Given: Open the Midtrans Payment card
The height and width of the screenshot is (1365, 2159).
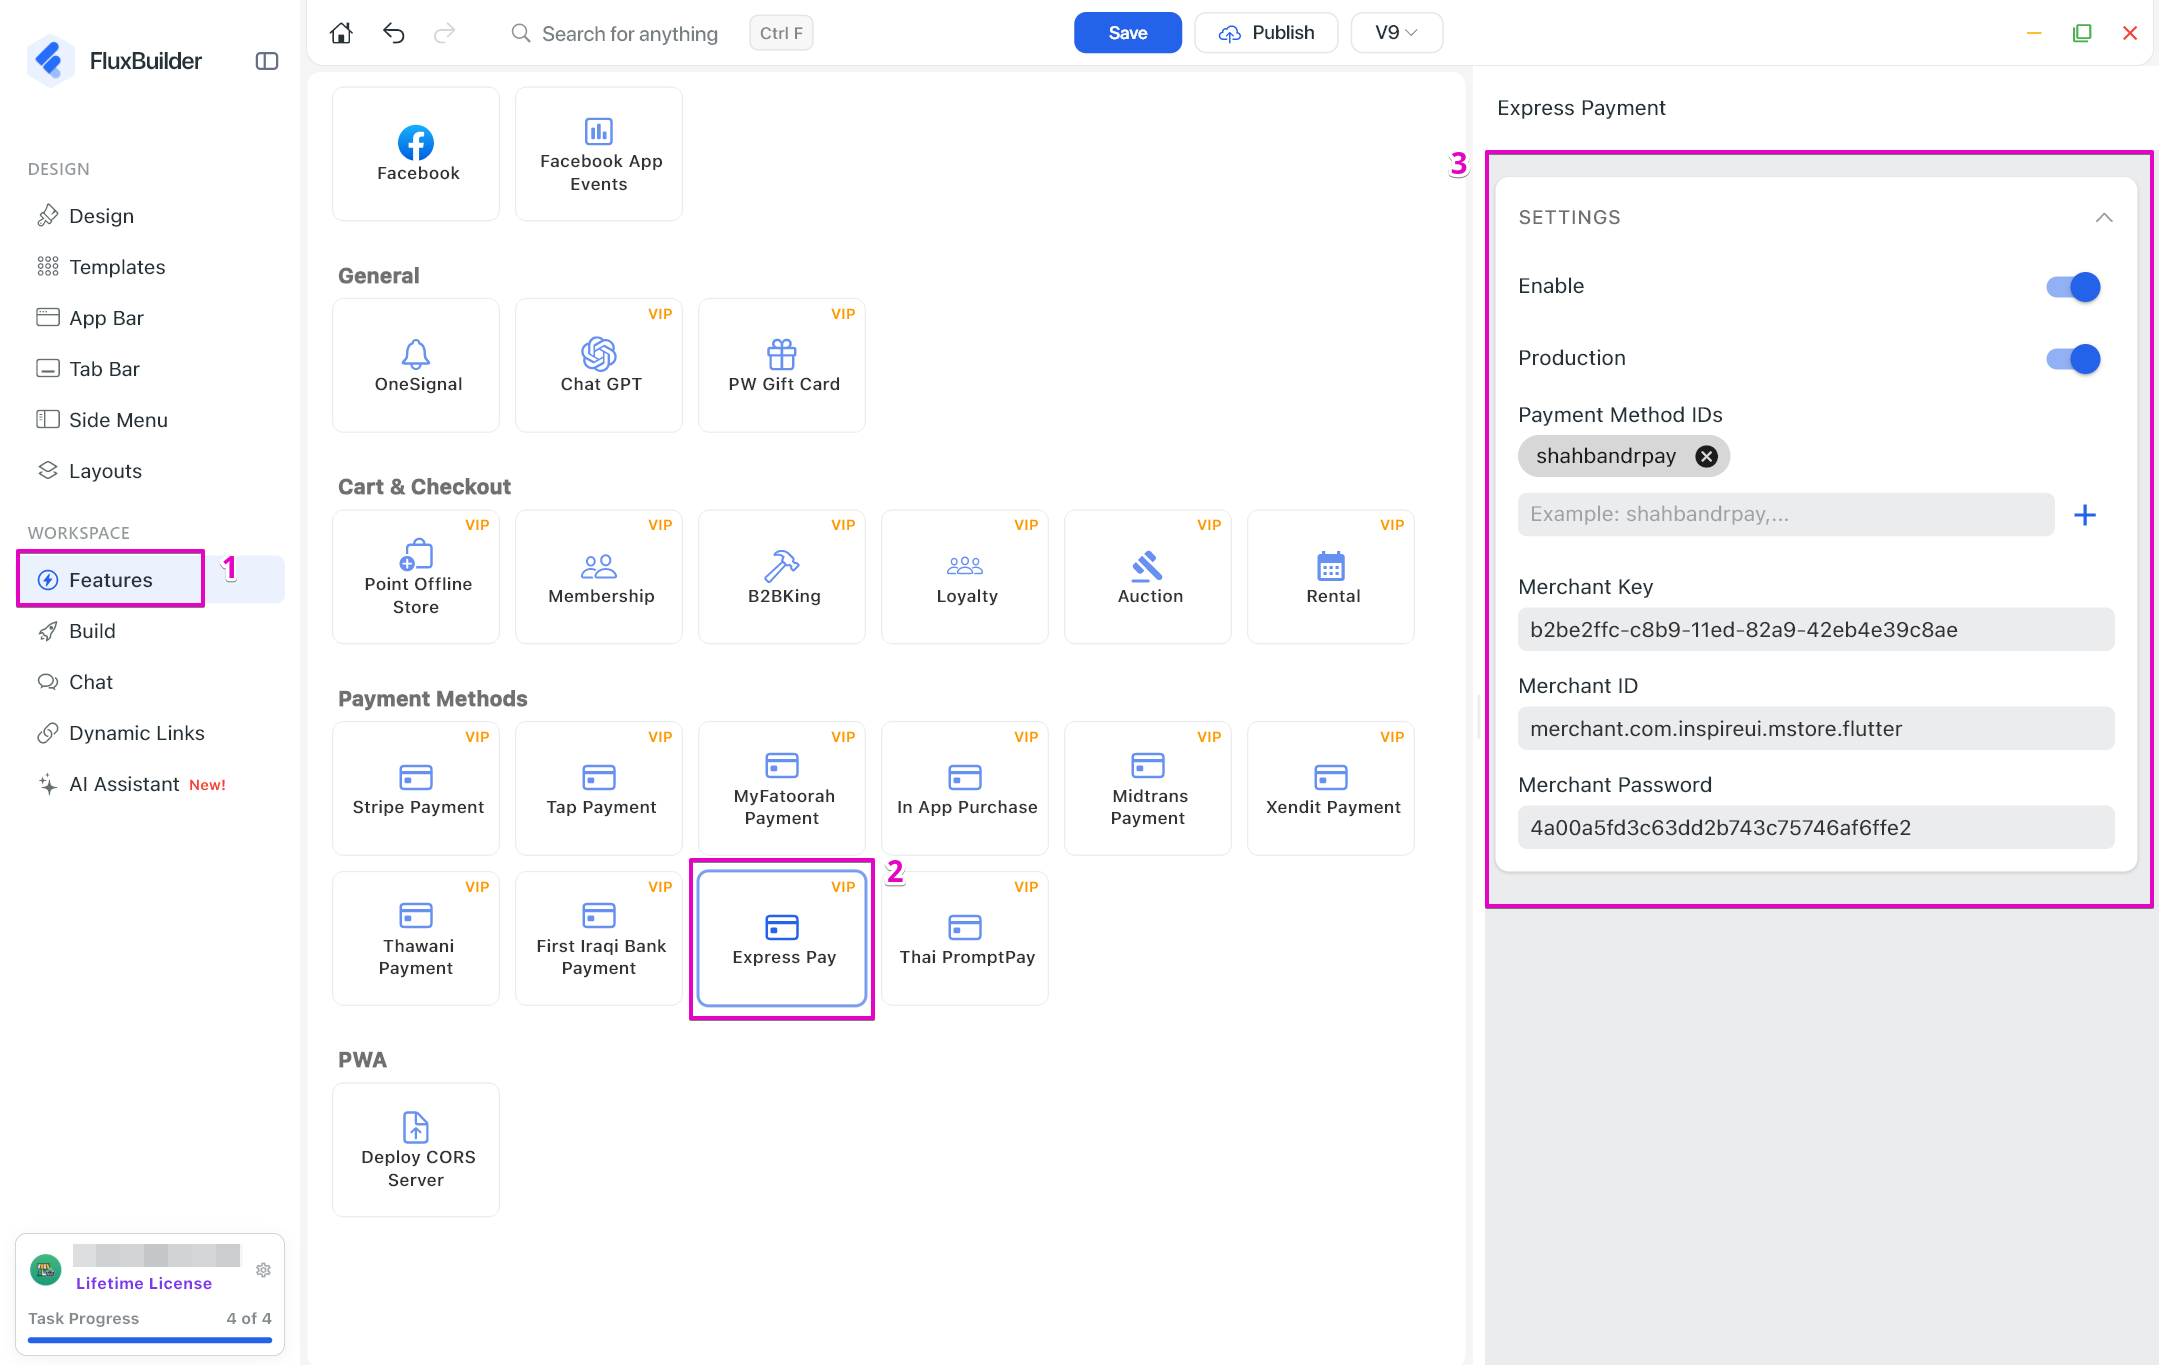Looking at the screenshot, I should tap(1148, 788).
